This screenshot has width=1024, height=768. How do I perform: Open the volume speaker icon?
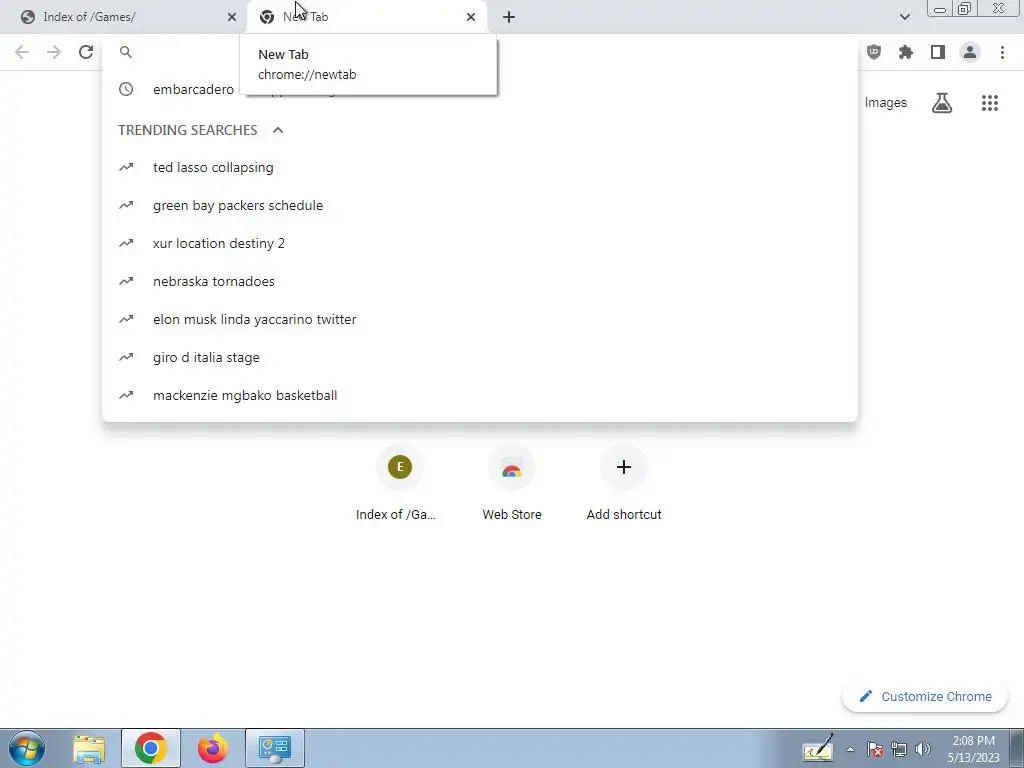pyautogui.click(x=923, y=749)
